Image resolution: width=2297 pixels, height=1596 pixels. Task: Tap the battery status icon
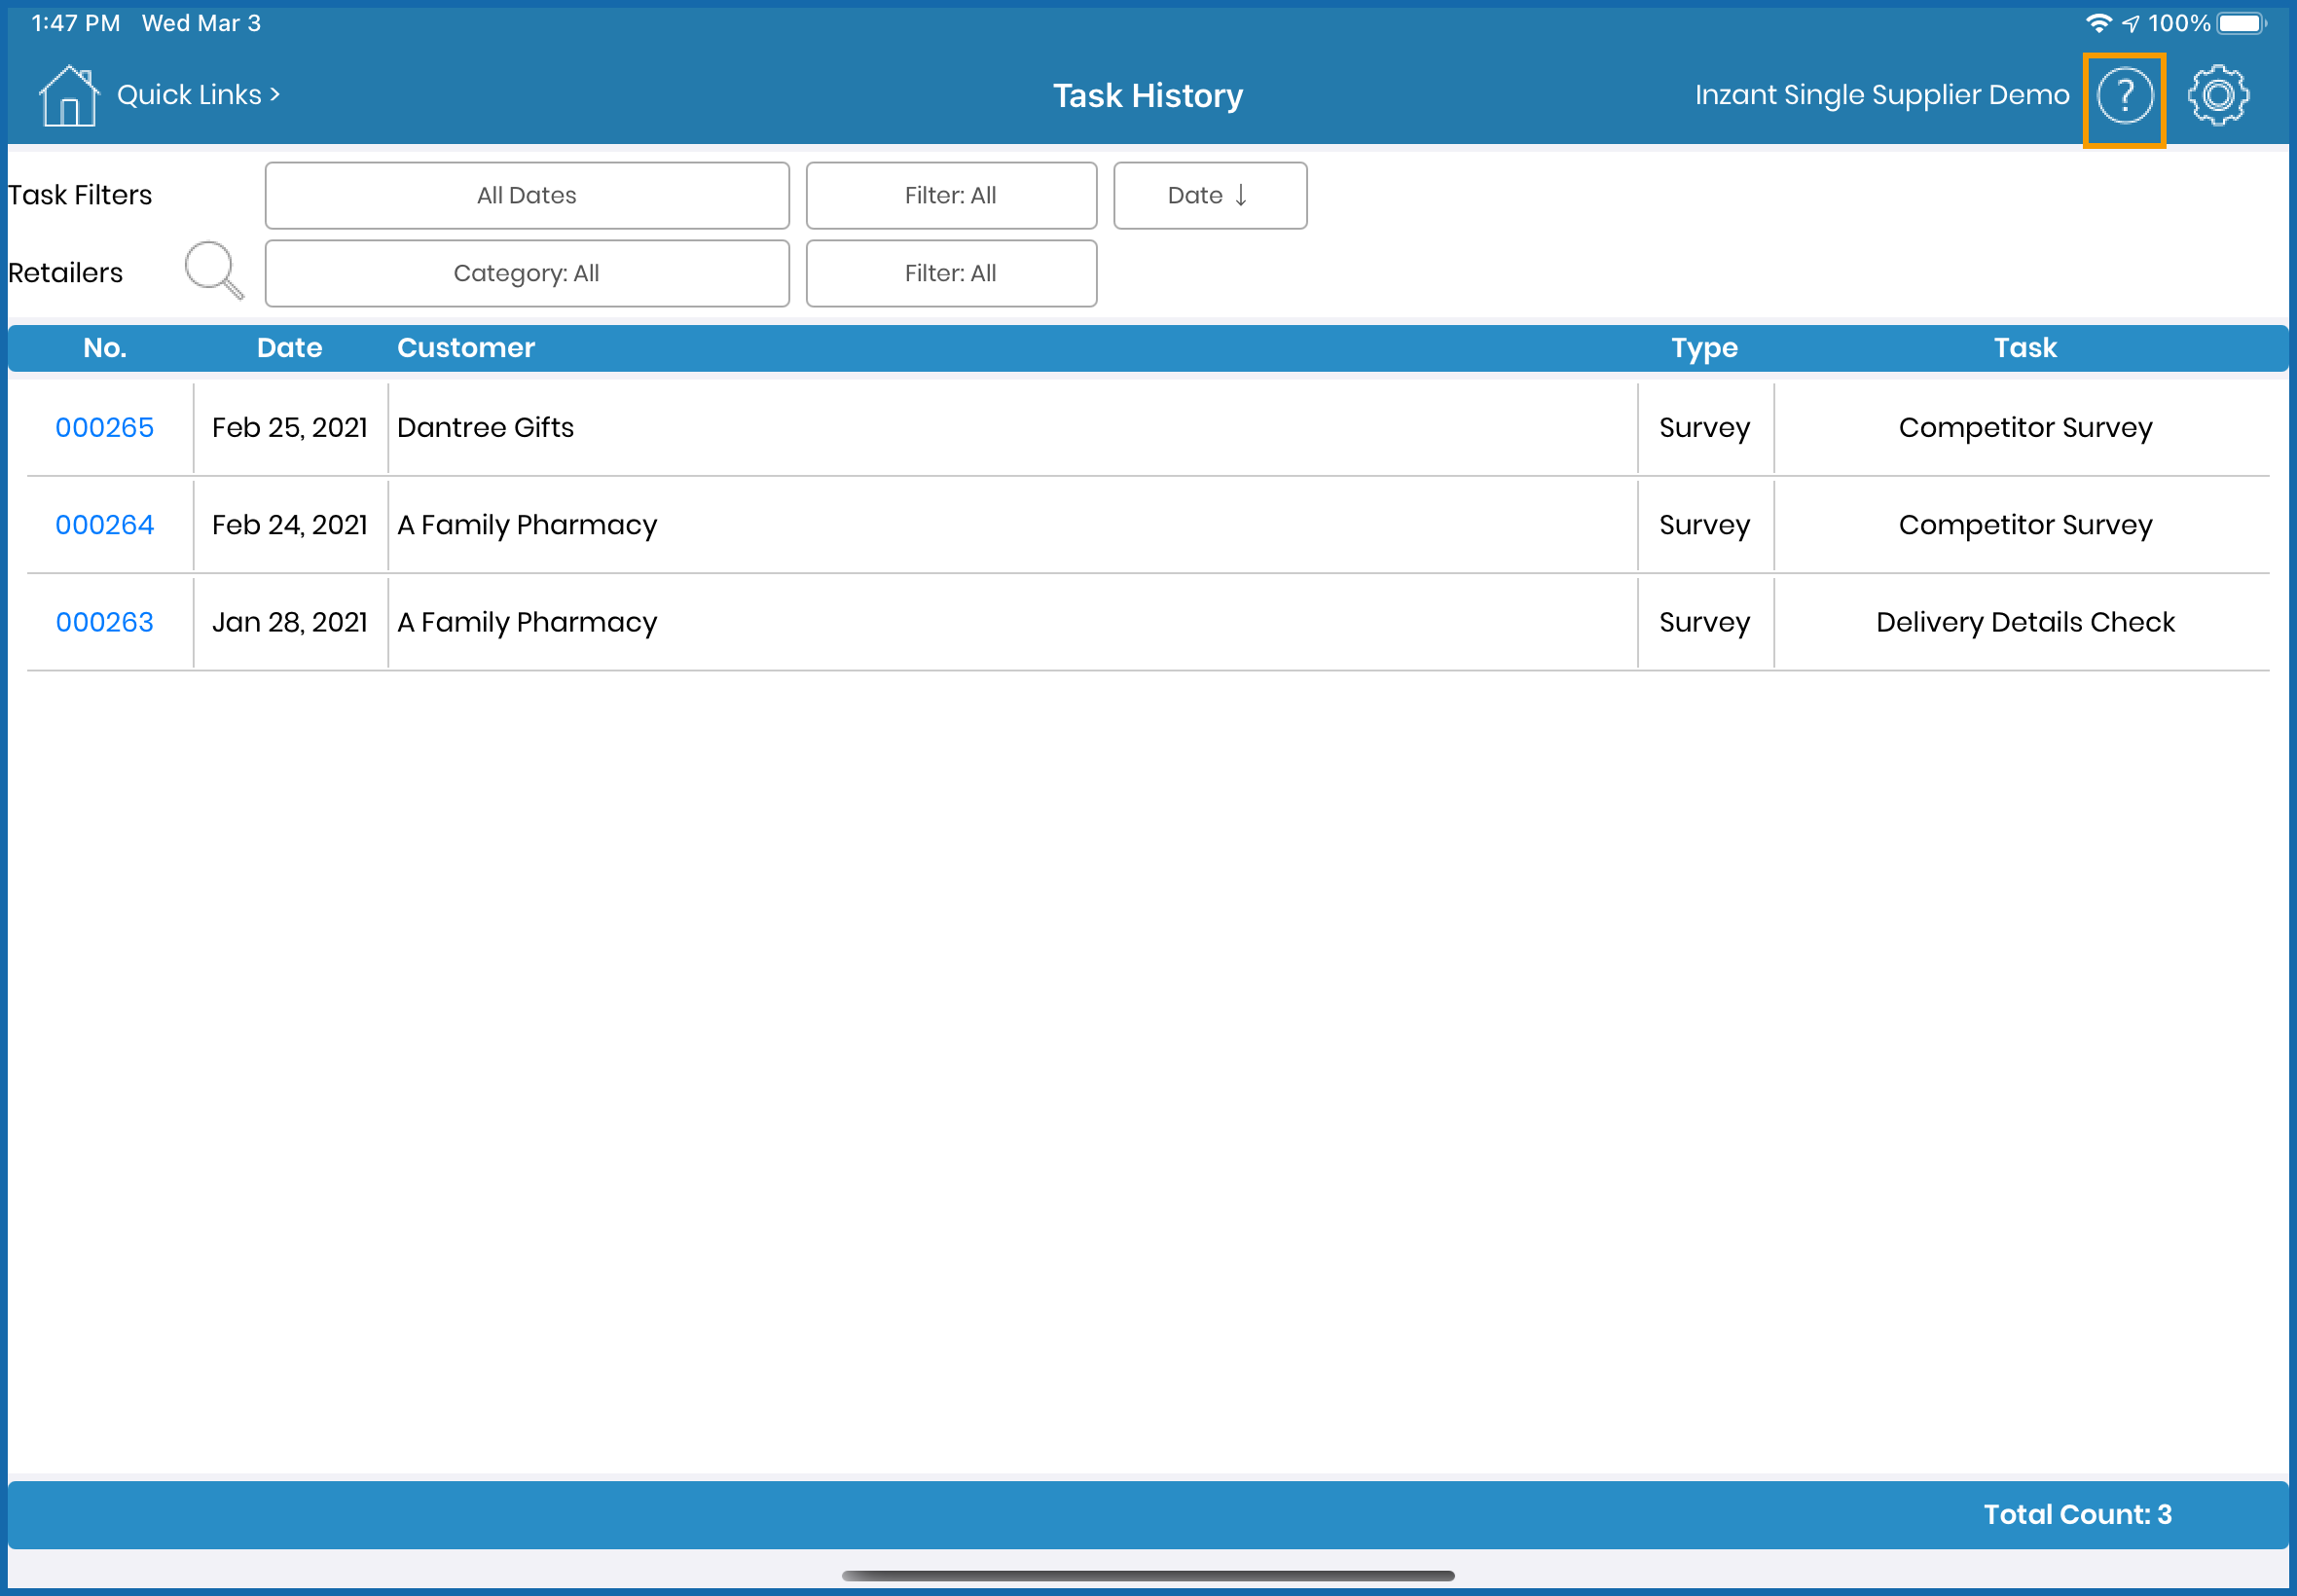(x=2240, y=23)
